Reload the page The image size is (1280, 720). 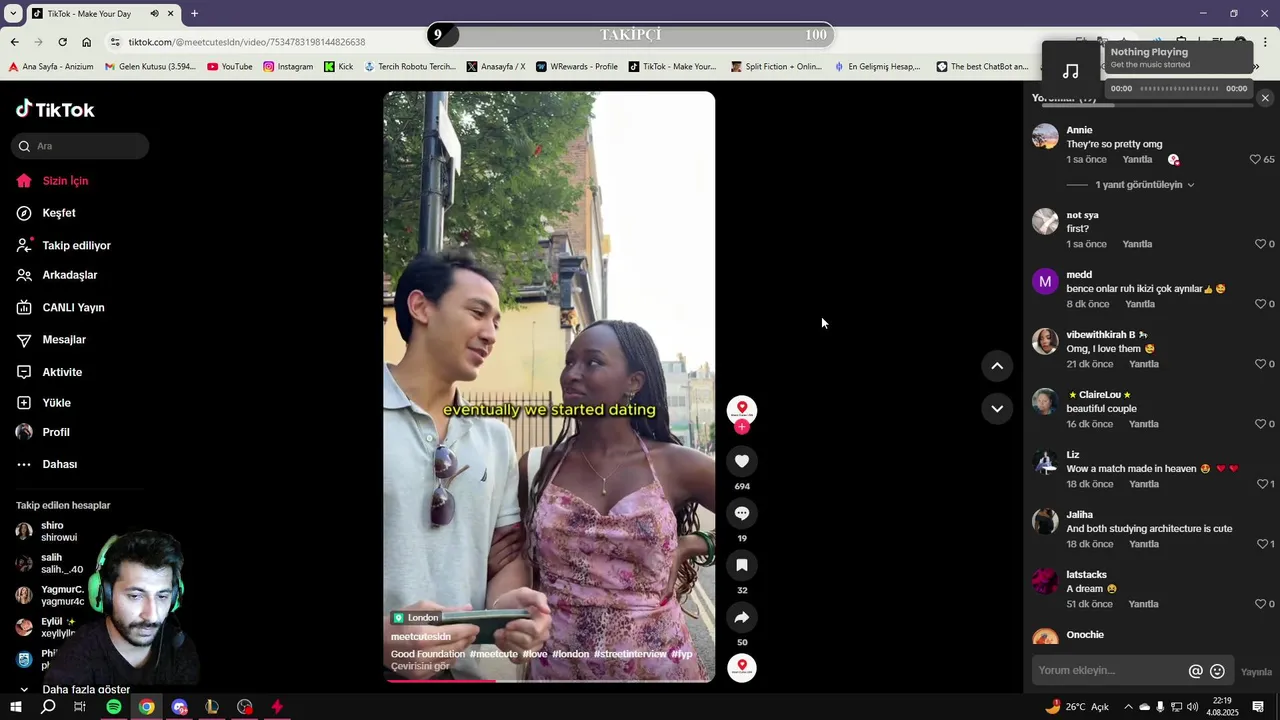62,42
